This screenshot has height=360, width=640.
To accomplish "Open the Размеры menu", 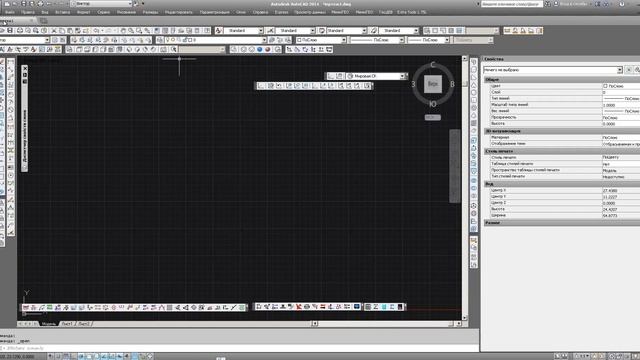I will click(x=151, y=12).
